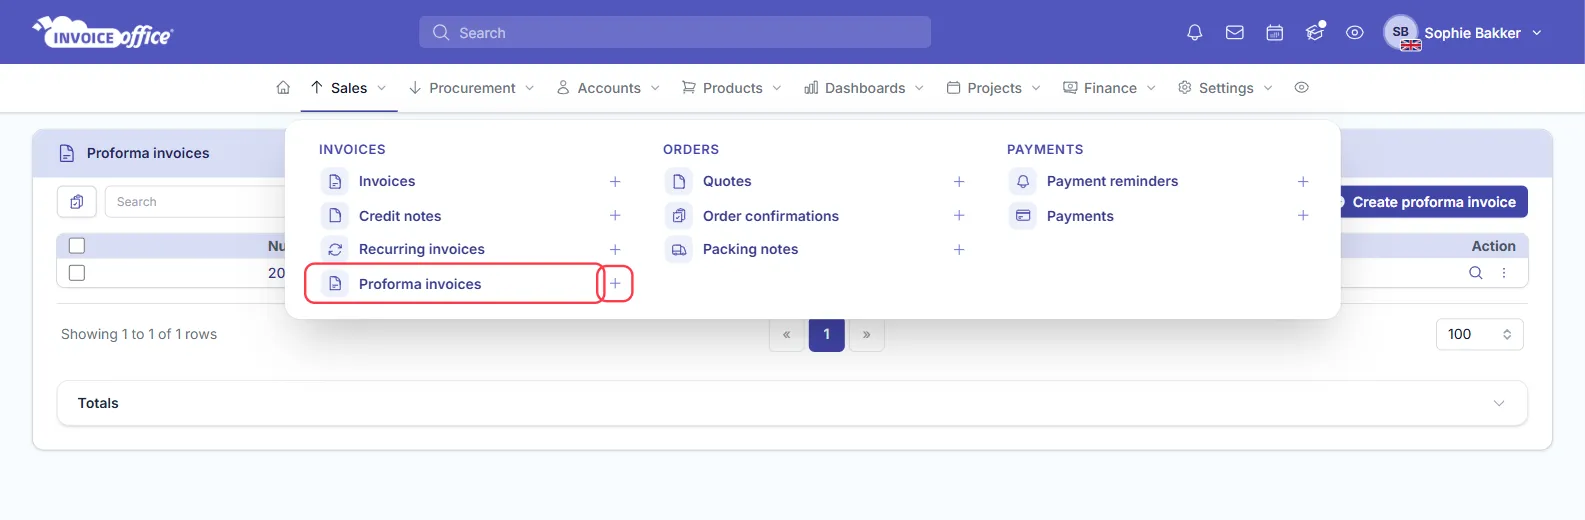
Task: Click the InvoiceOffice logo
Action: [103, 33]
